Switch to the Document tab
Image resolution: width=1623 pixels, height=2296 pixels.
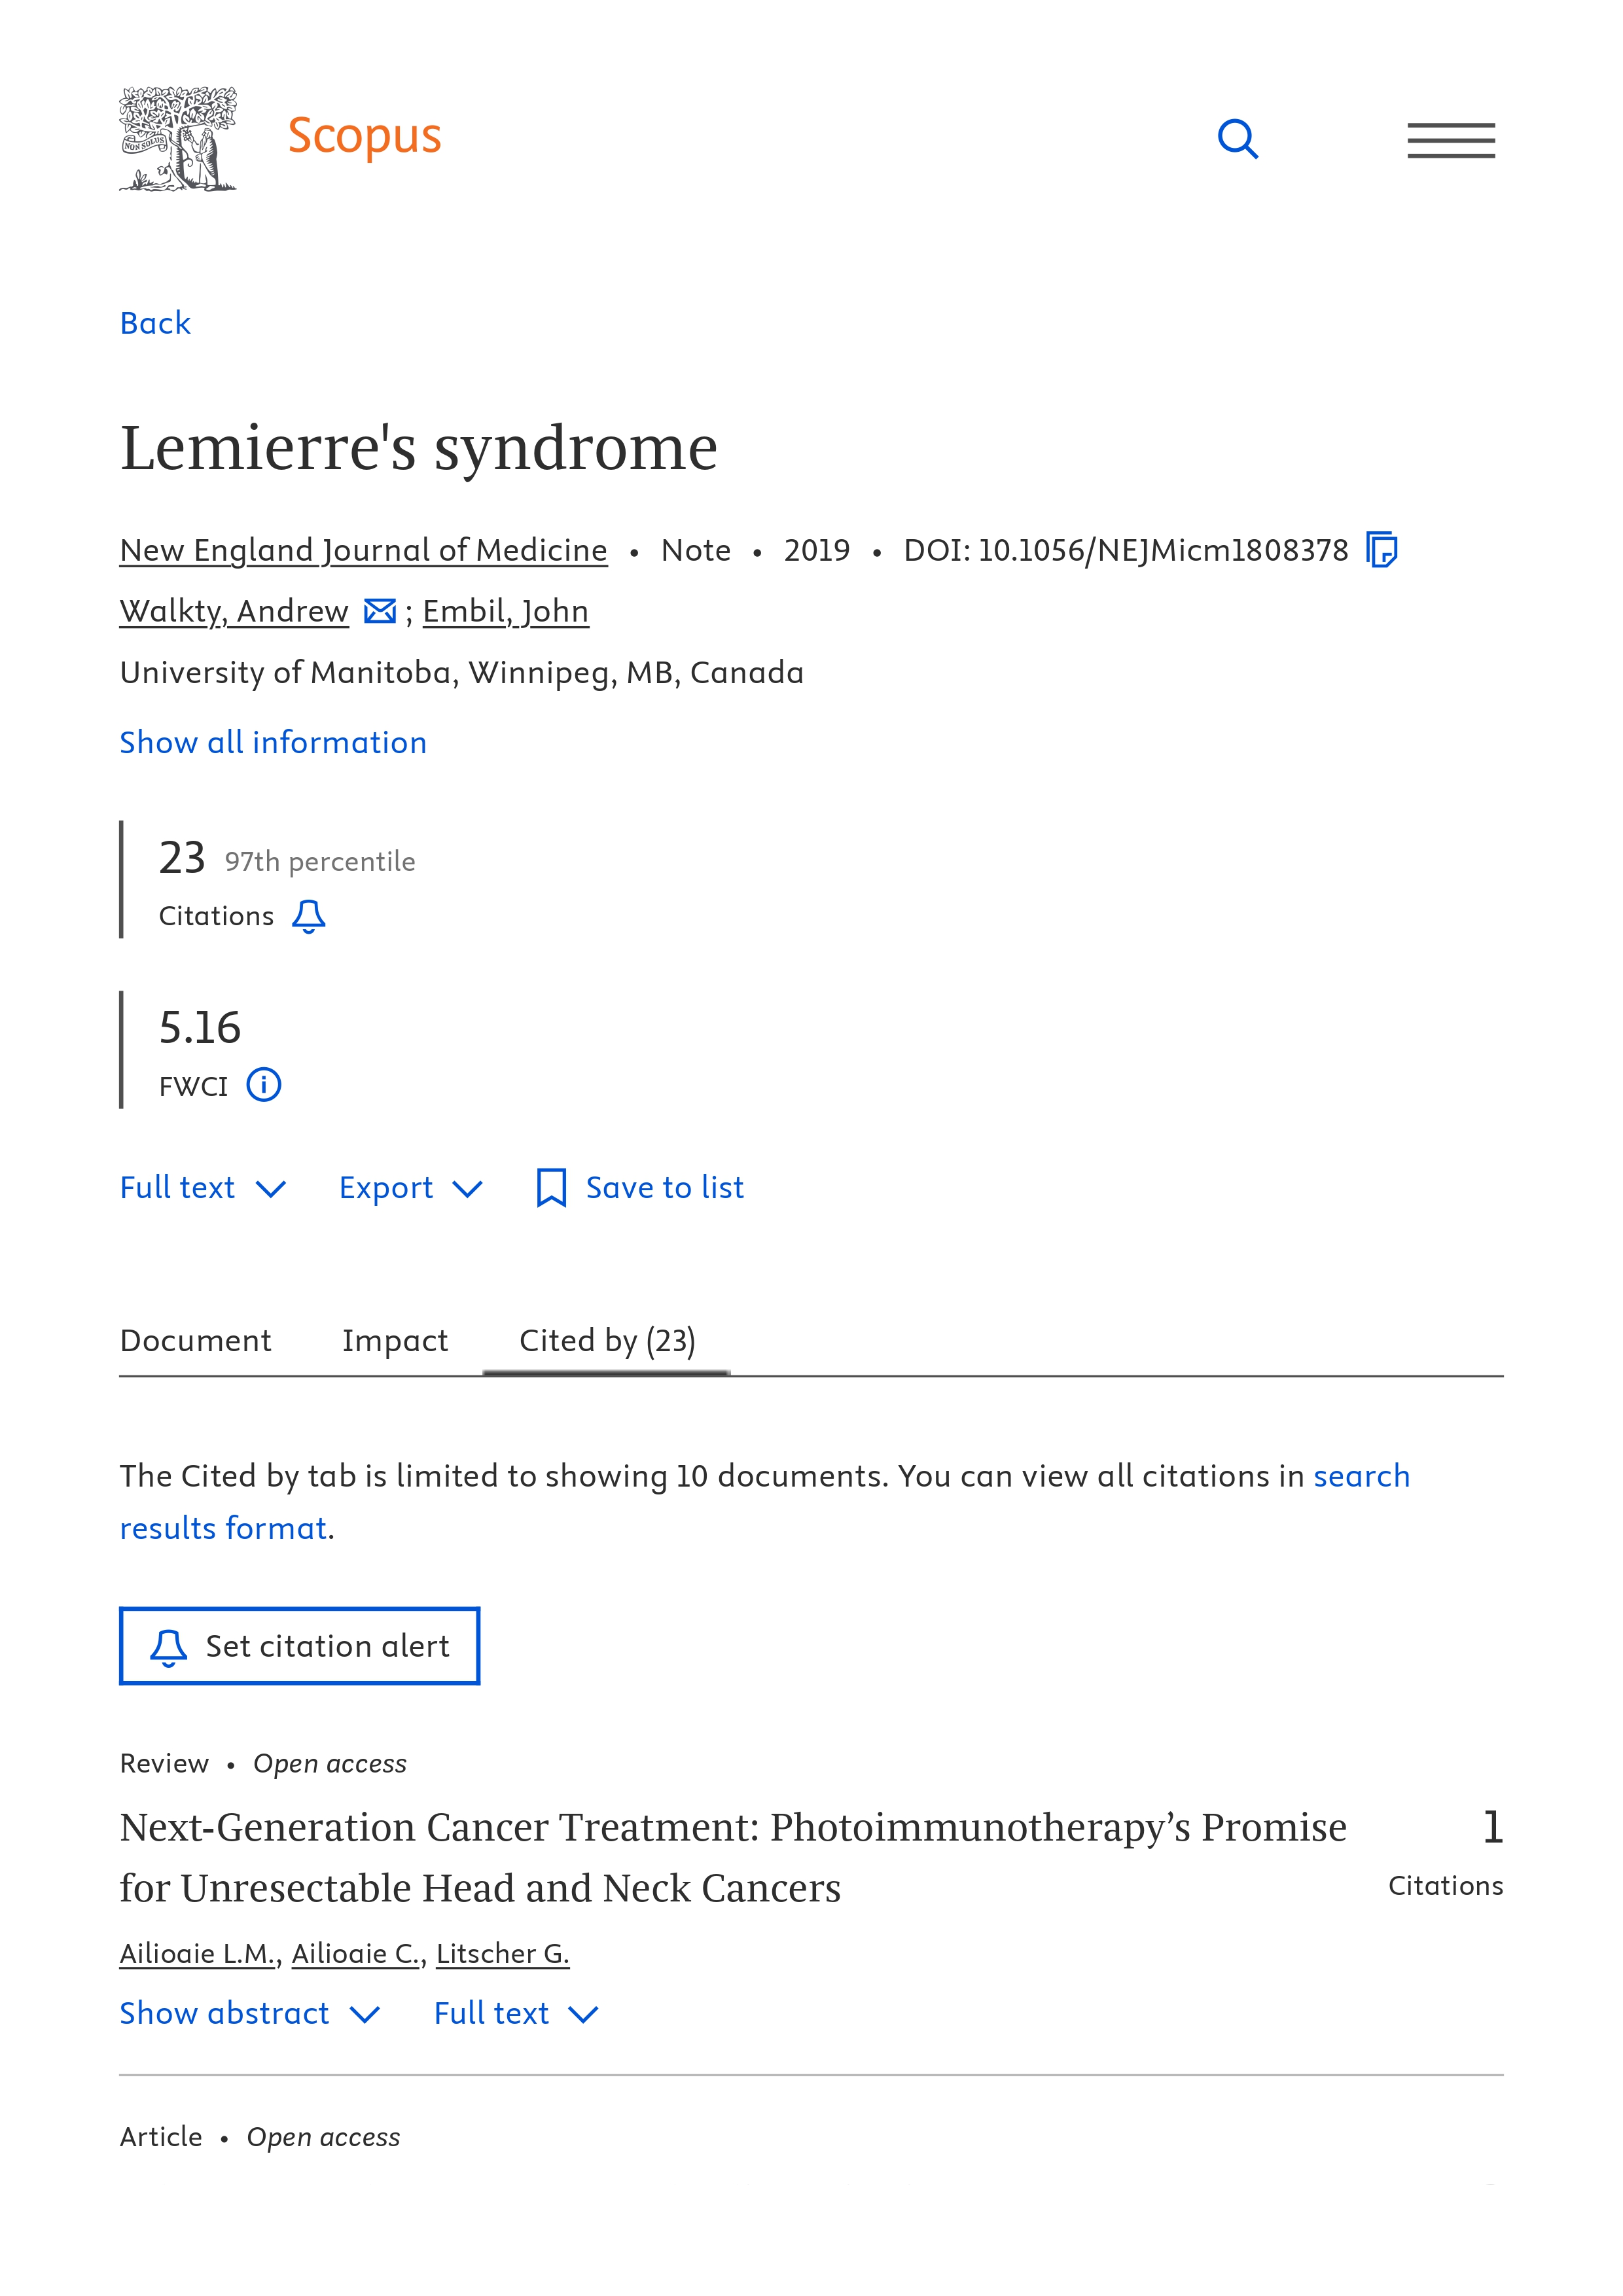(196, 1340)
